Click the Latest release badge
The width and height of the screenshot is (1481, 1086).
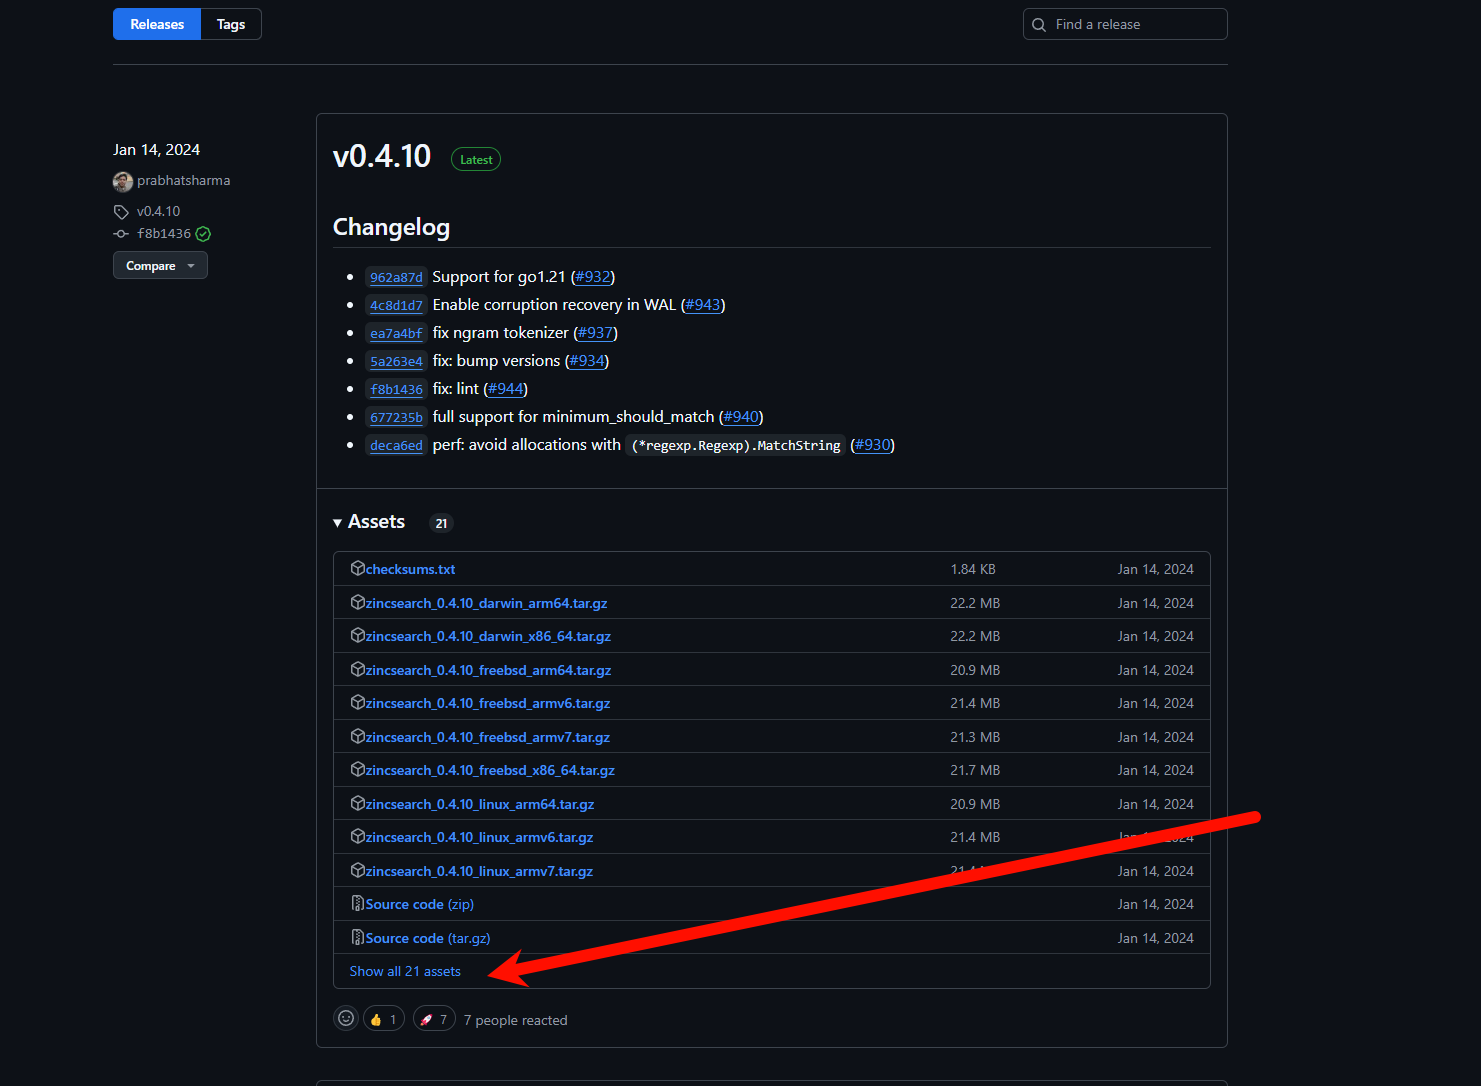pyautogui.click(x=476, y=159)
